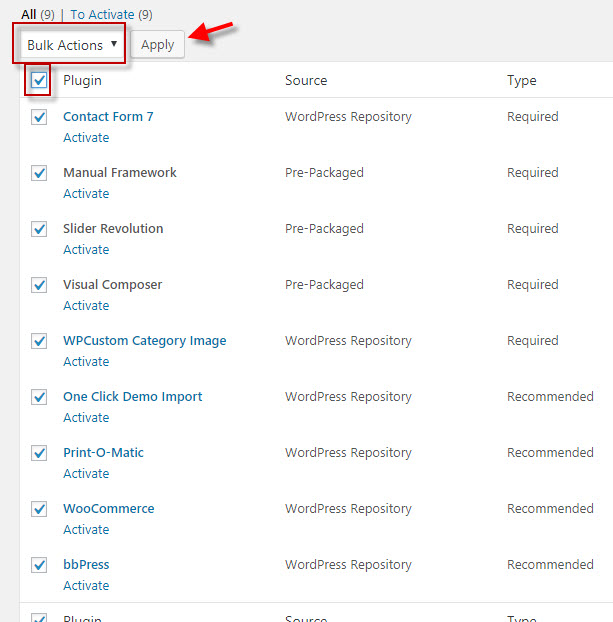Activate the Print-O-Matic plugin
This screenshot has height=622, width=613.
click(x=86, y=474)
